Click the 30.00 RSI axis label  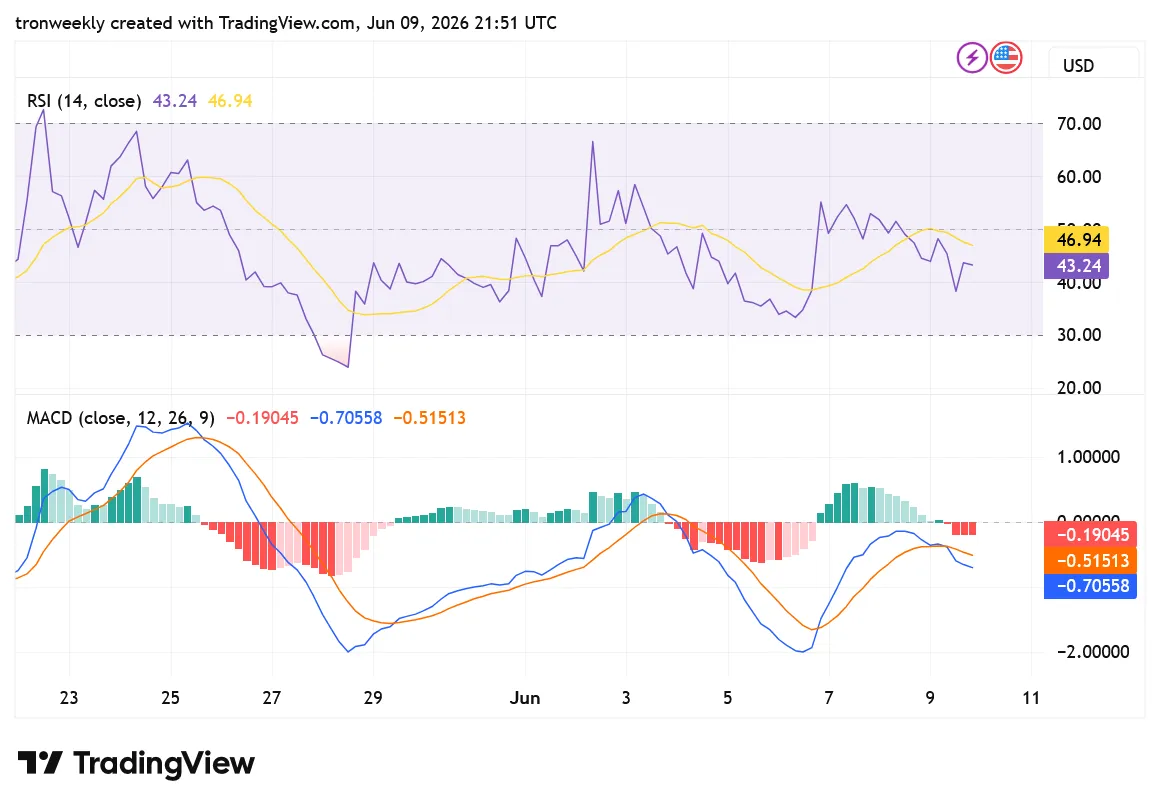tap(1079, 335)
